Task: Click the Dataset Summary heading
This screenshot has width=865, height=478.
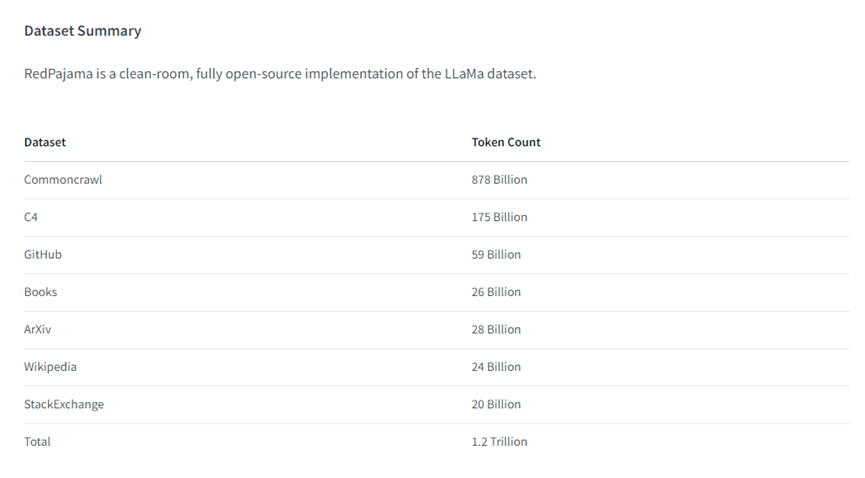Action: pyautogui.click(x=83, y=31)
